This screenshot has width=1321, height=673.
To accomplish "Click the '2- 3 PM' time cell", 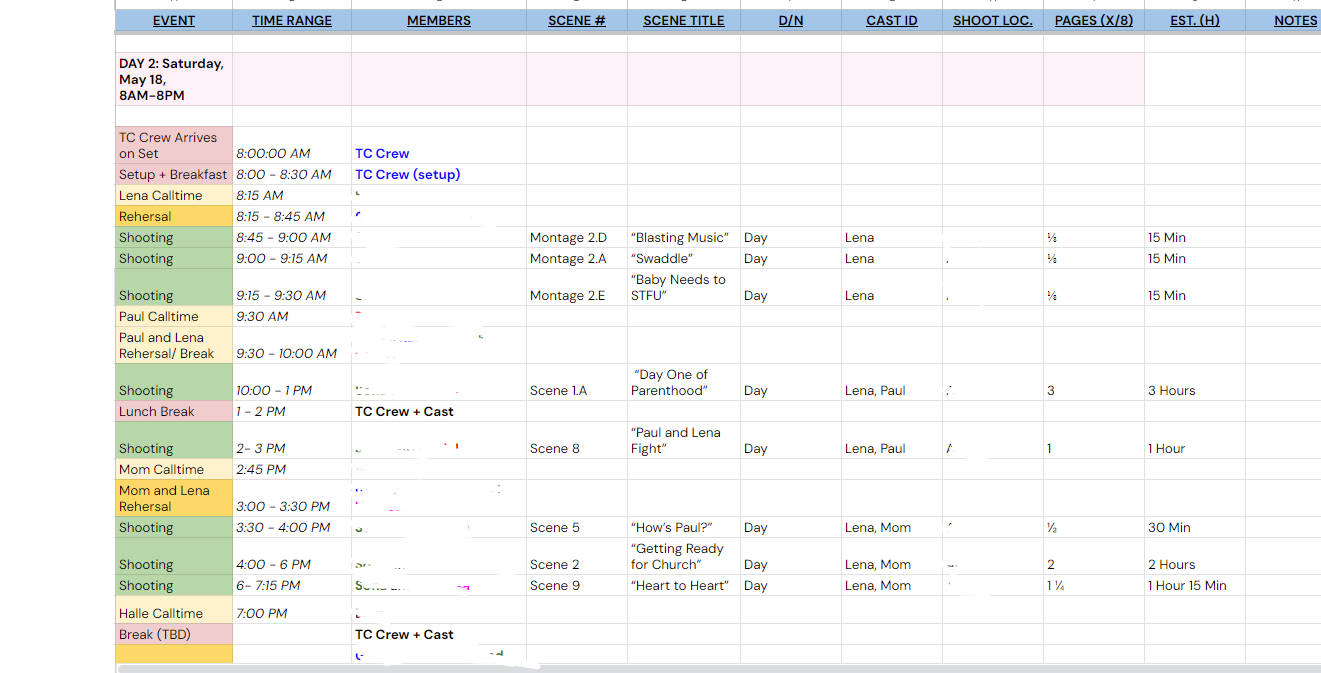I will 292,440.
